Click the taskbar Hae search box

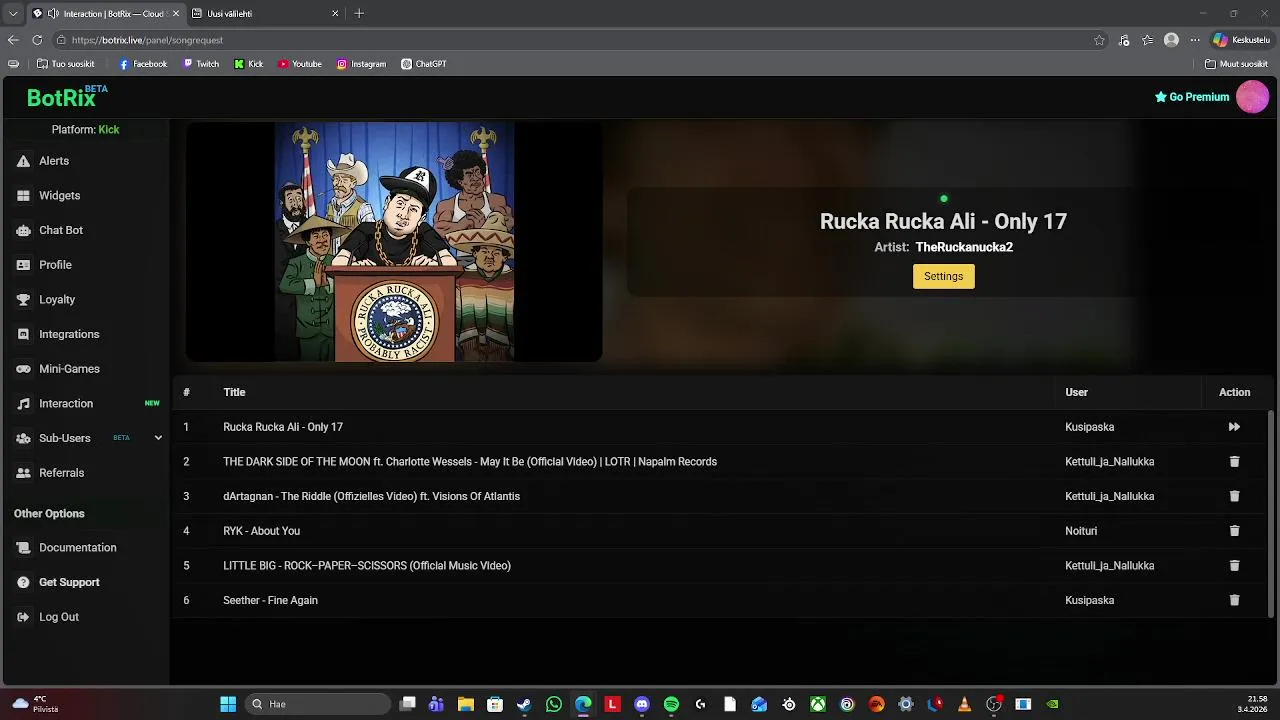tap(318, 704)
